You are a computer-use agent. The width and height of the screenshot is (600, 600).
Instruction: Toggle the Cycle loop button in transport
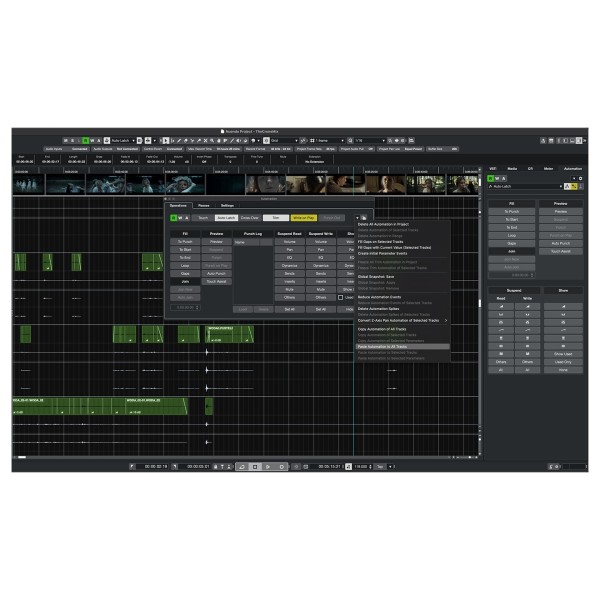pyautogui.click(x=242, y=467)
